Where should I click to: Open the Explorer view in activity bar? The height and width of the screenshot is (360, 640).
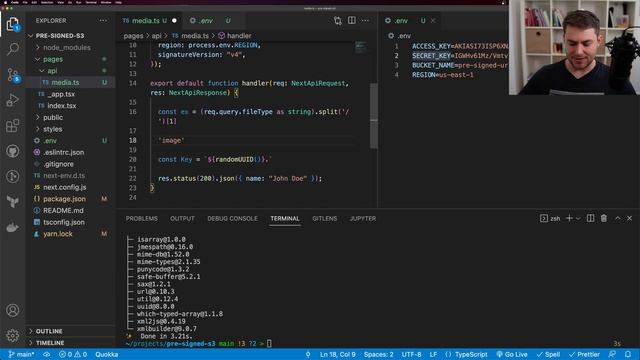(13, 24)
